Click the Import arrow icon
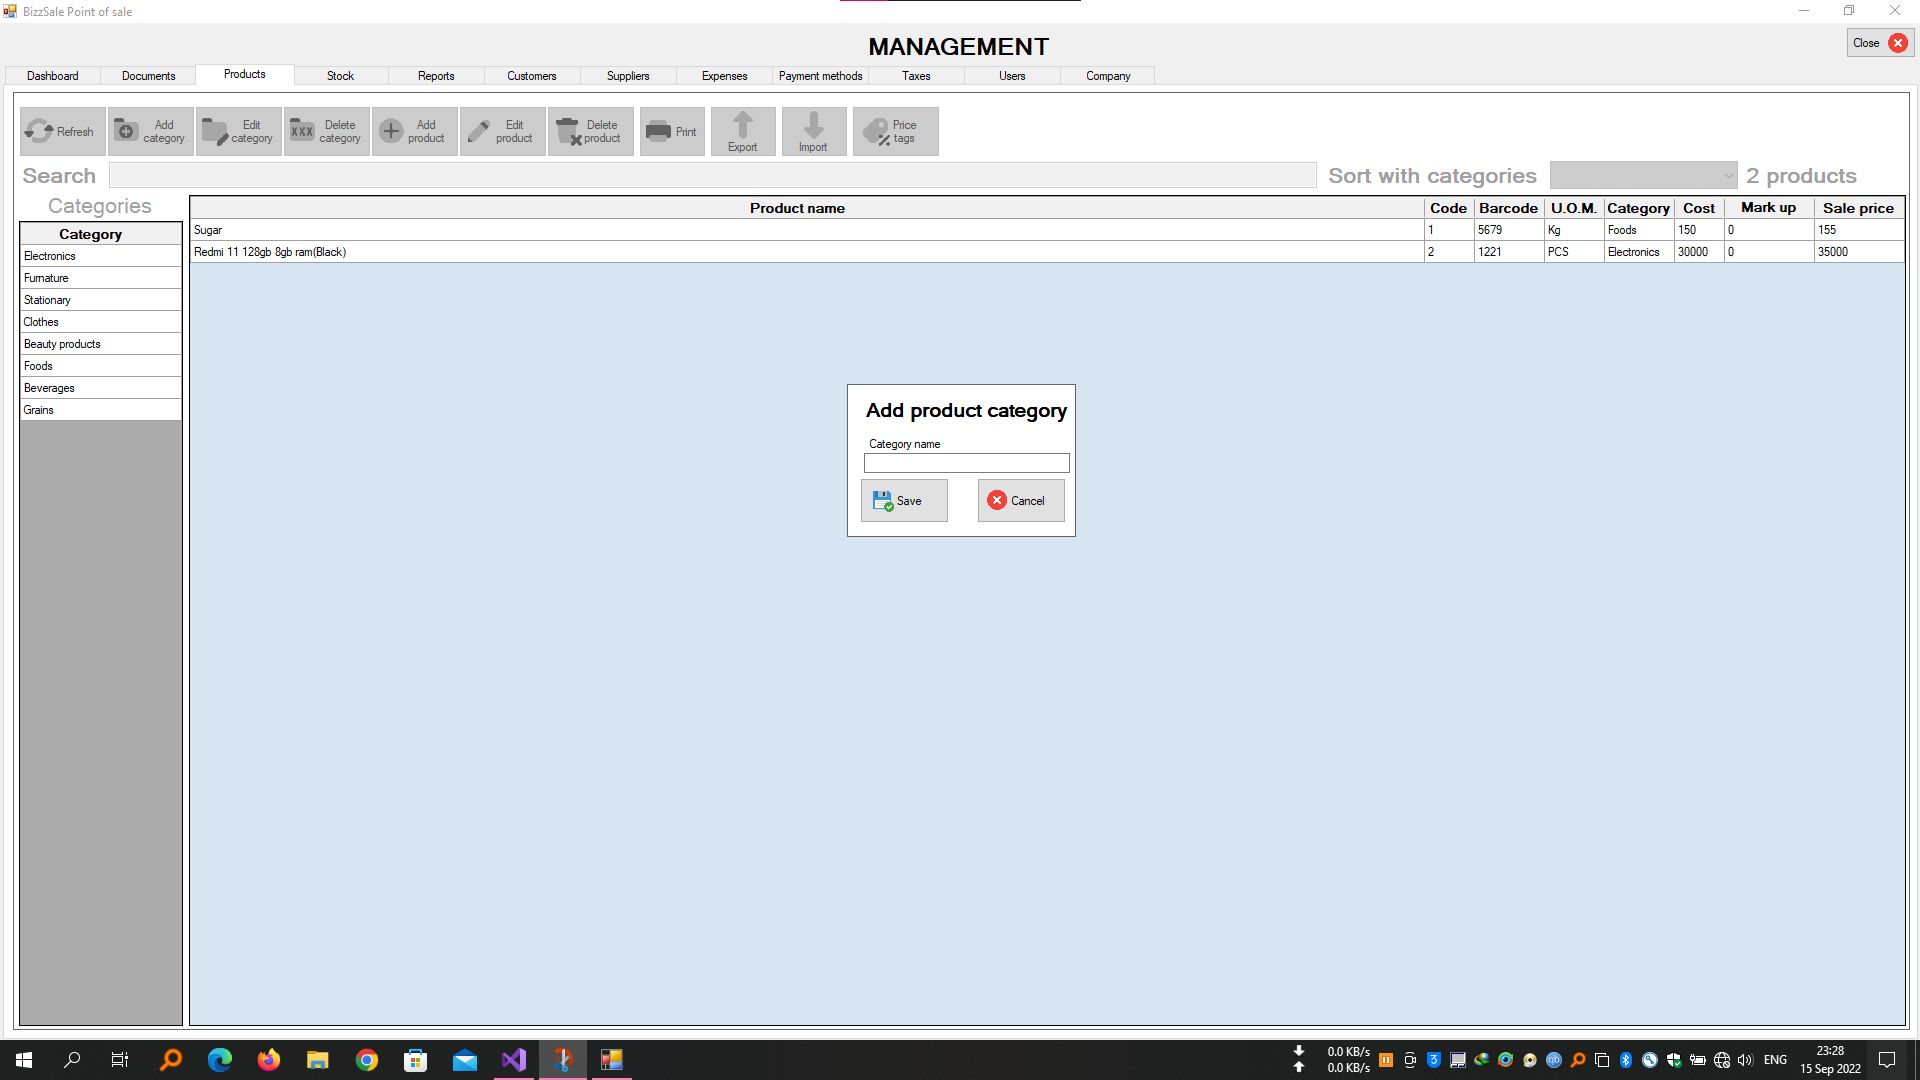The width and height of the screenshot is (1920, 1080). (x=813, y=125)
